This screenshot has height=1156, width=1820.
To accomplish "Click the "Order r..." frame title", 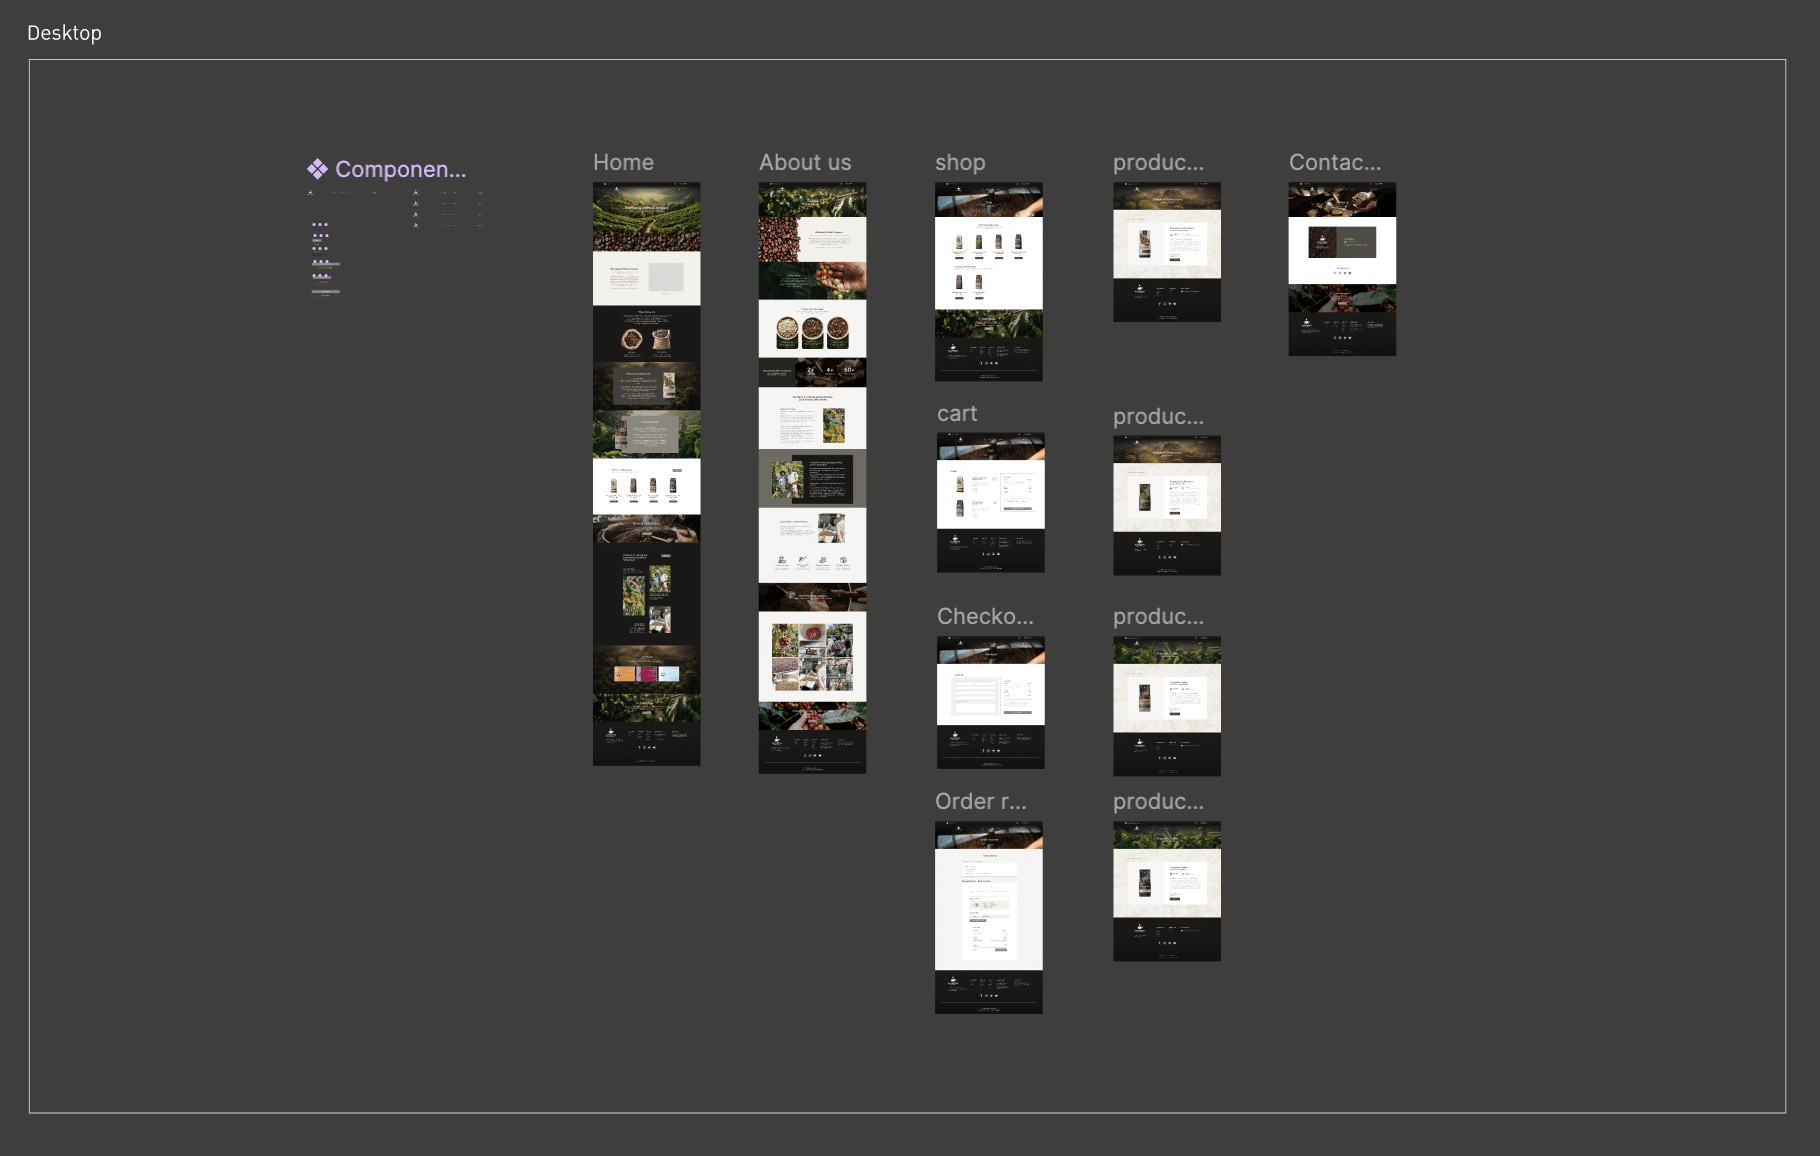I will (x=980, y=801).
